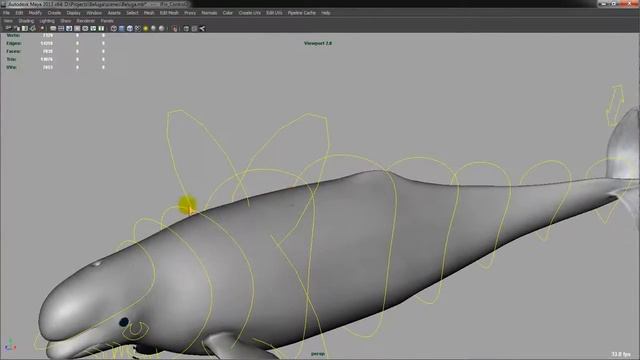Toggle the Gate Mask icon

tap(77, 29)
